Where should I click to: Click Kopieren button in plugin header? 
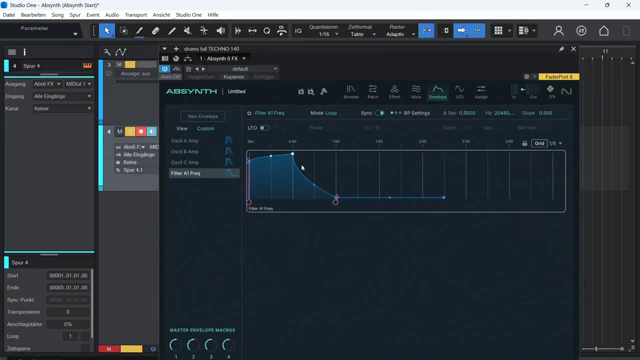(233, 77)
